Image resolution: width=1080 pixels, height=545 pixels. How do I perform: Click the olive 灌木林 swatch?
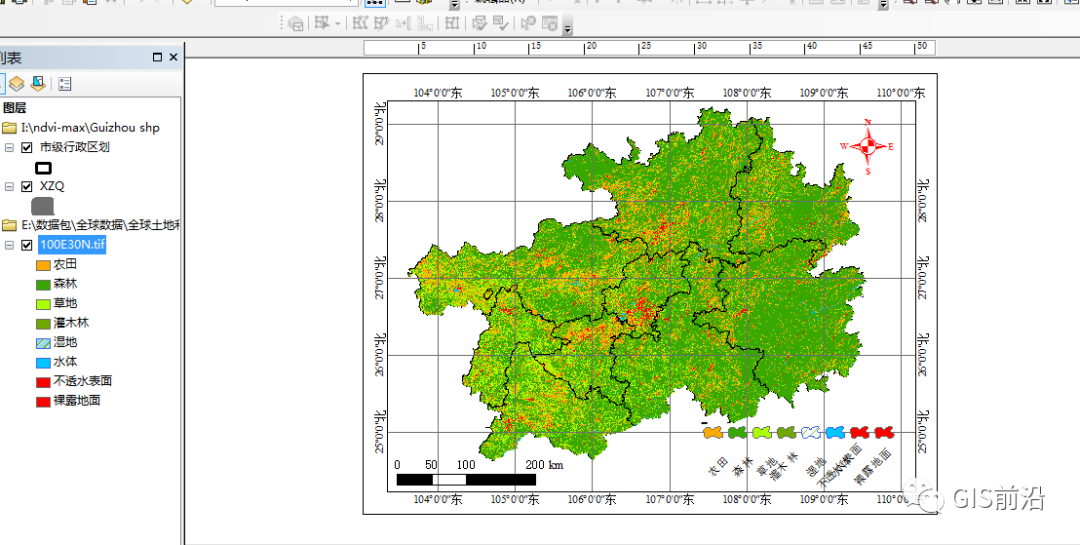(x=43, y=323)
